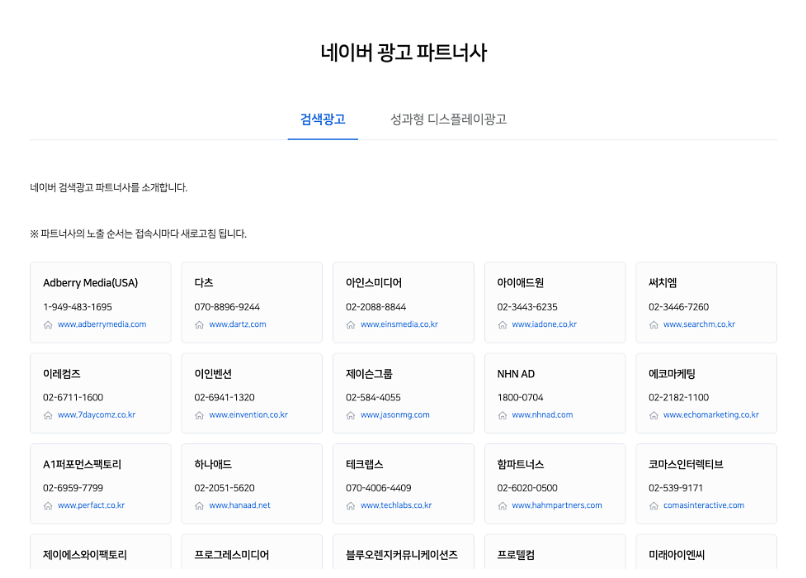Follow the www.iadone.co.kr link
The height and width of the screenshot is (578, 806).
click(x=544, y=324)
